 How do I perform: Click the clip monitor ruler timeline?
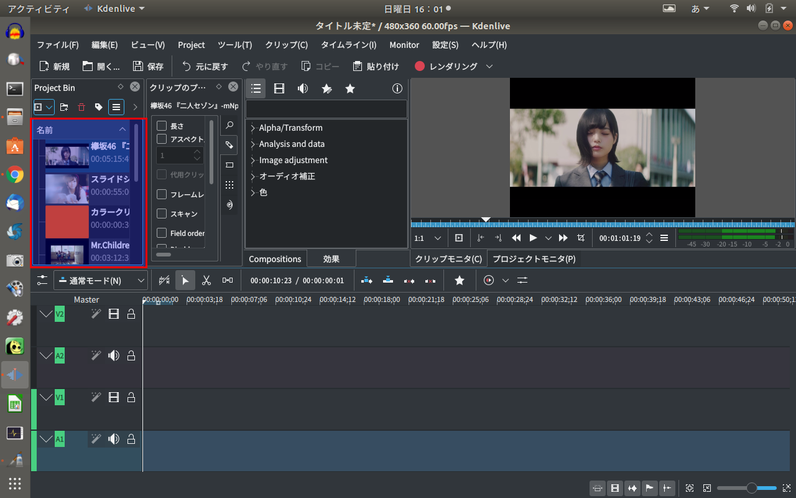603,223
